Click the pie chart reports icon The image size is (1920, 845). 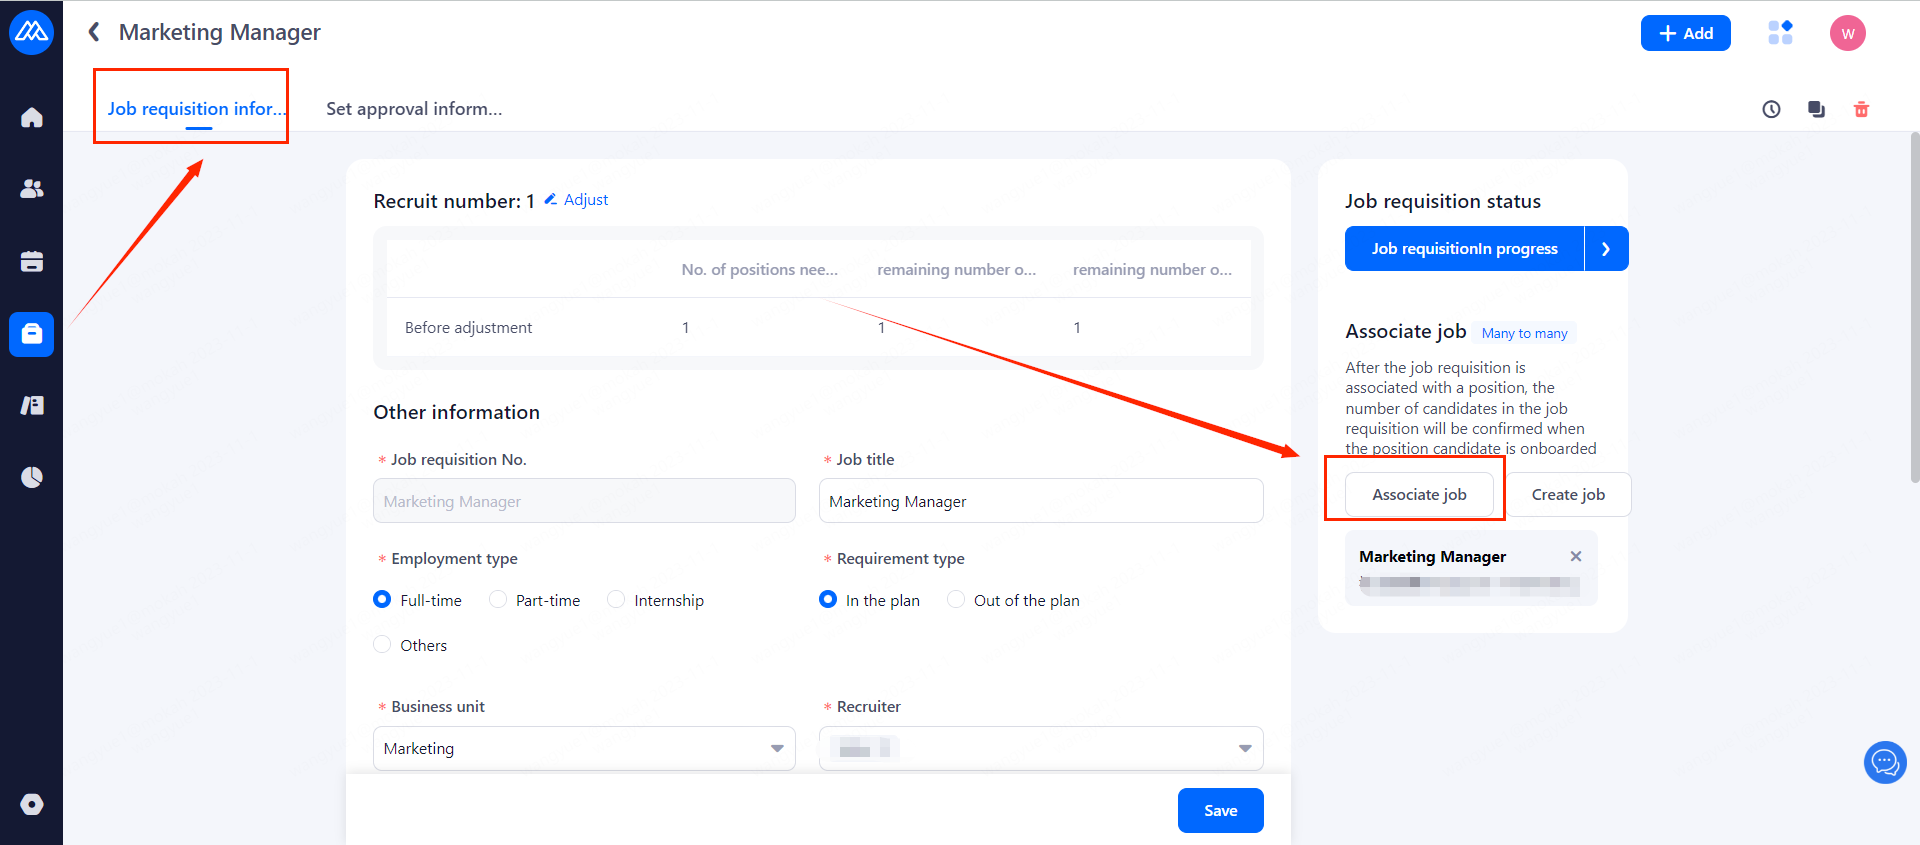(32, 477)
